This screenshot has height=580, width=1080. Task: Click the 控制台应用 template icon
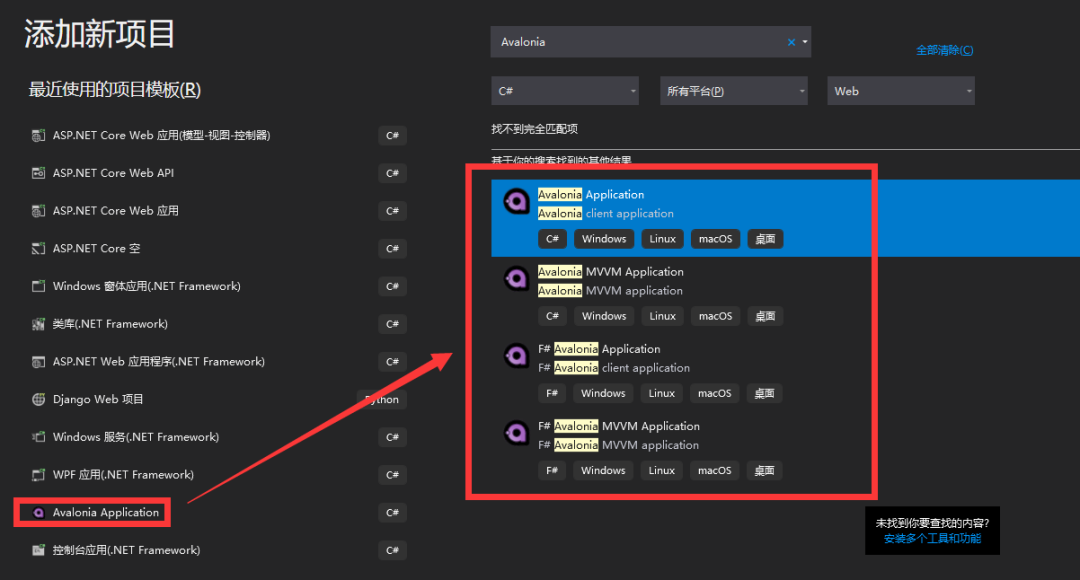(39, 550)
